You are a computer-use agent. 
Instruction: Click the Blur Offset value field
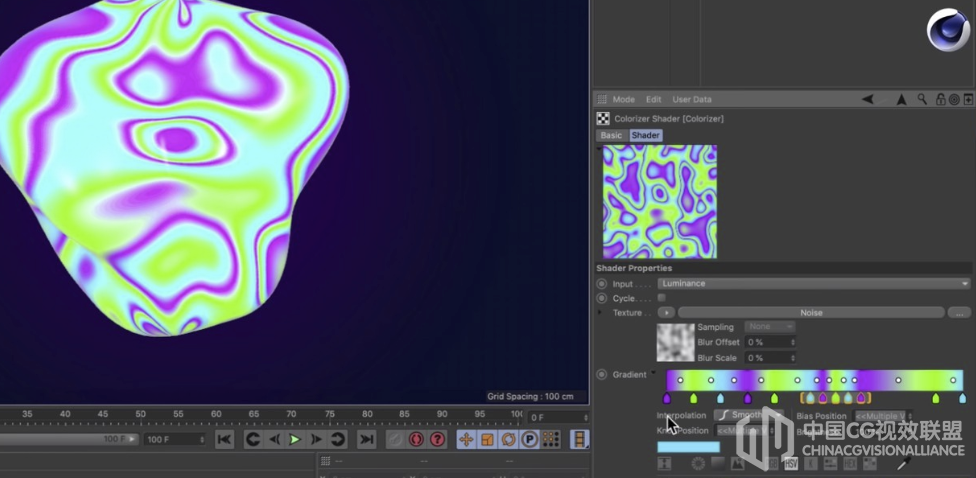coord(770,342)
